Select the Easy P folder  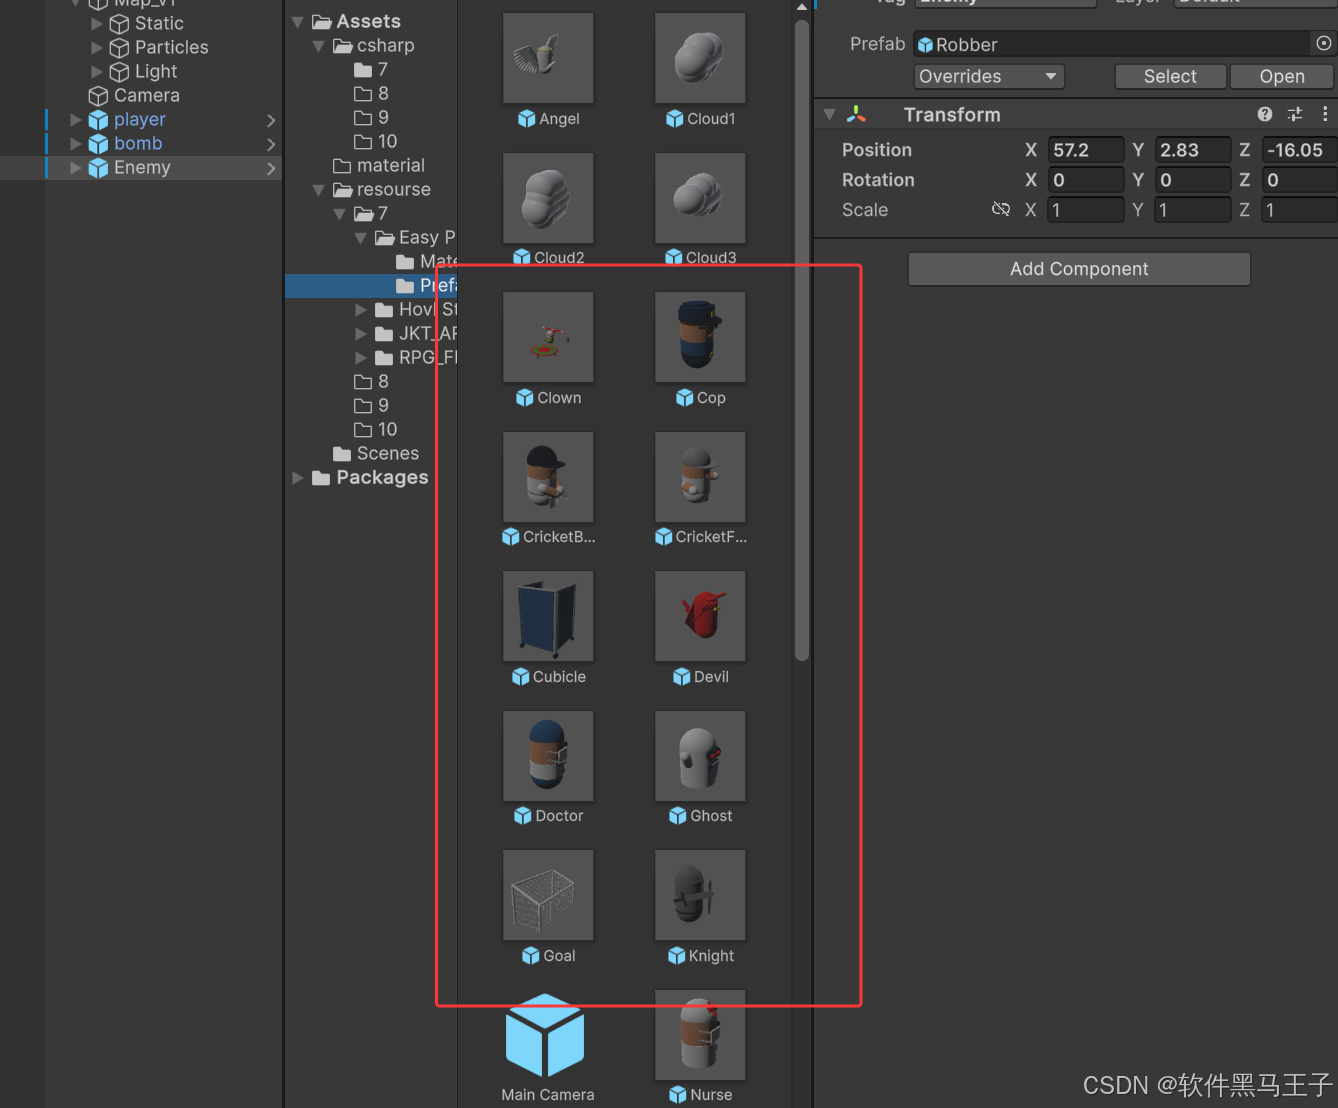coord(415,237)
